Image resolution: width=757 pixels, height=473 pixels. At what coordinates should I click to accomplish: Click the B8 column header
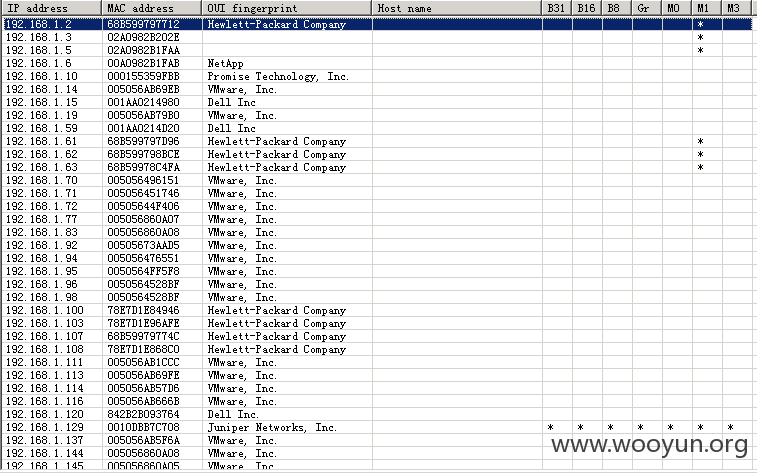pyautogui.click(x=617, y=8)
